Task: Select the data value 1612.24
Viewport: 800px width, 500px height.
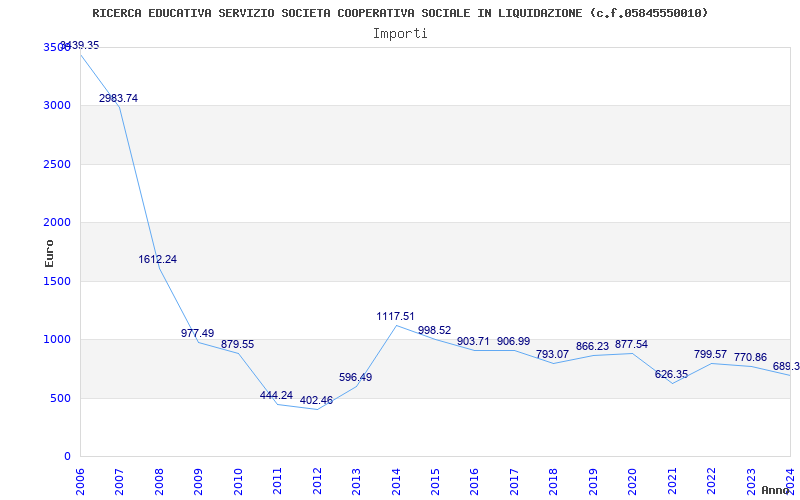Action: pos(158,259)
